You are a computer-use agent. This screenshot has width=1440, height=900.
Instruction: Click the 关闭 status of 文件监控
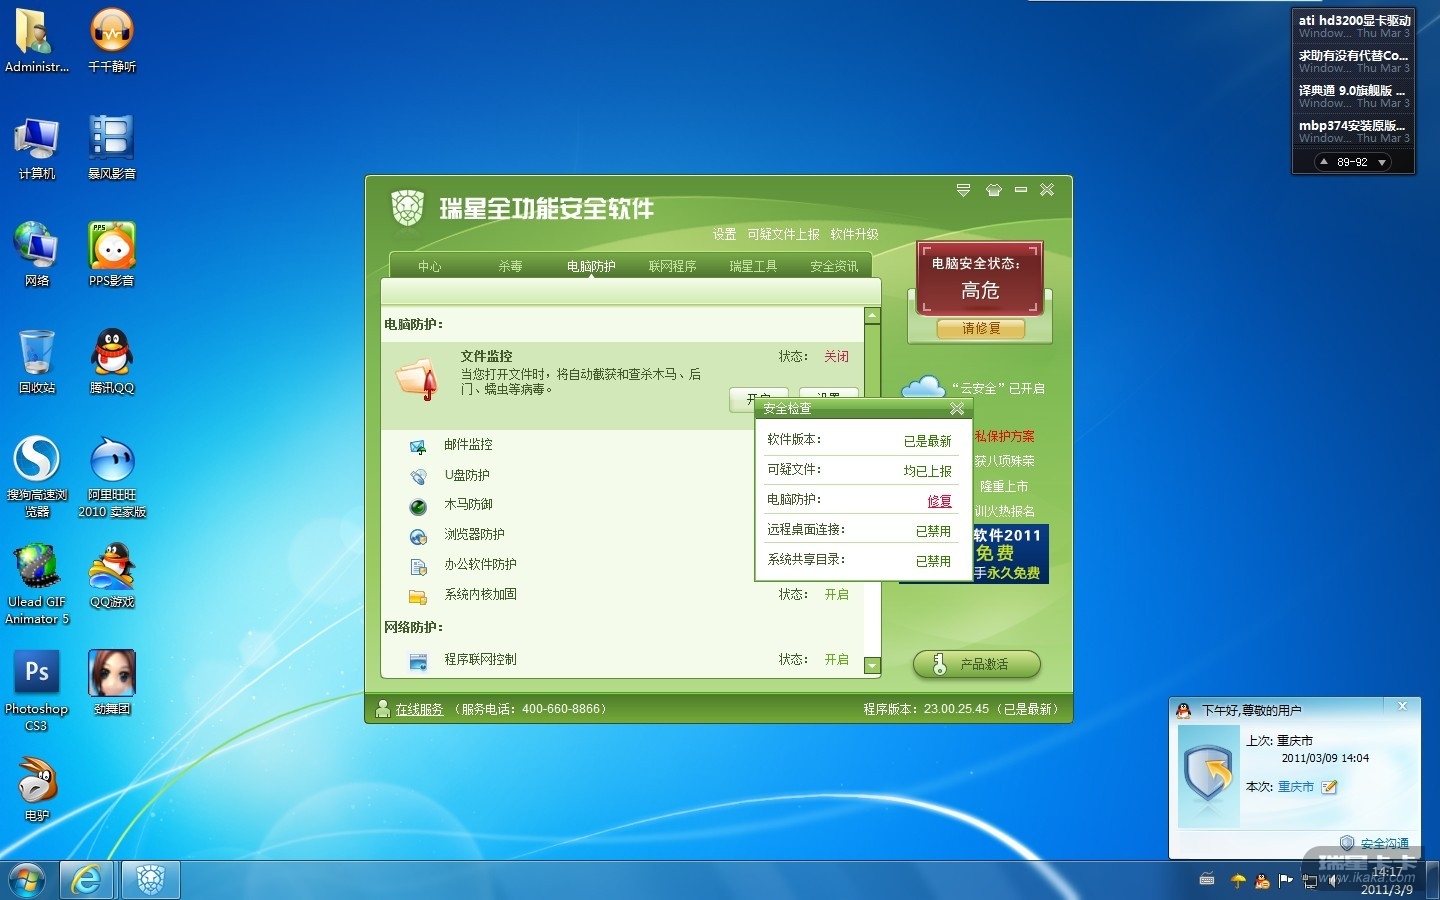(x=836, y=356)
